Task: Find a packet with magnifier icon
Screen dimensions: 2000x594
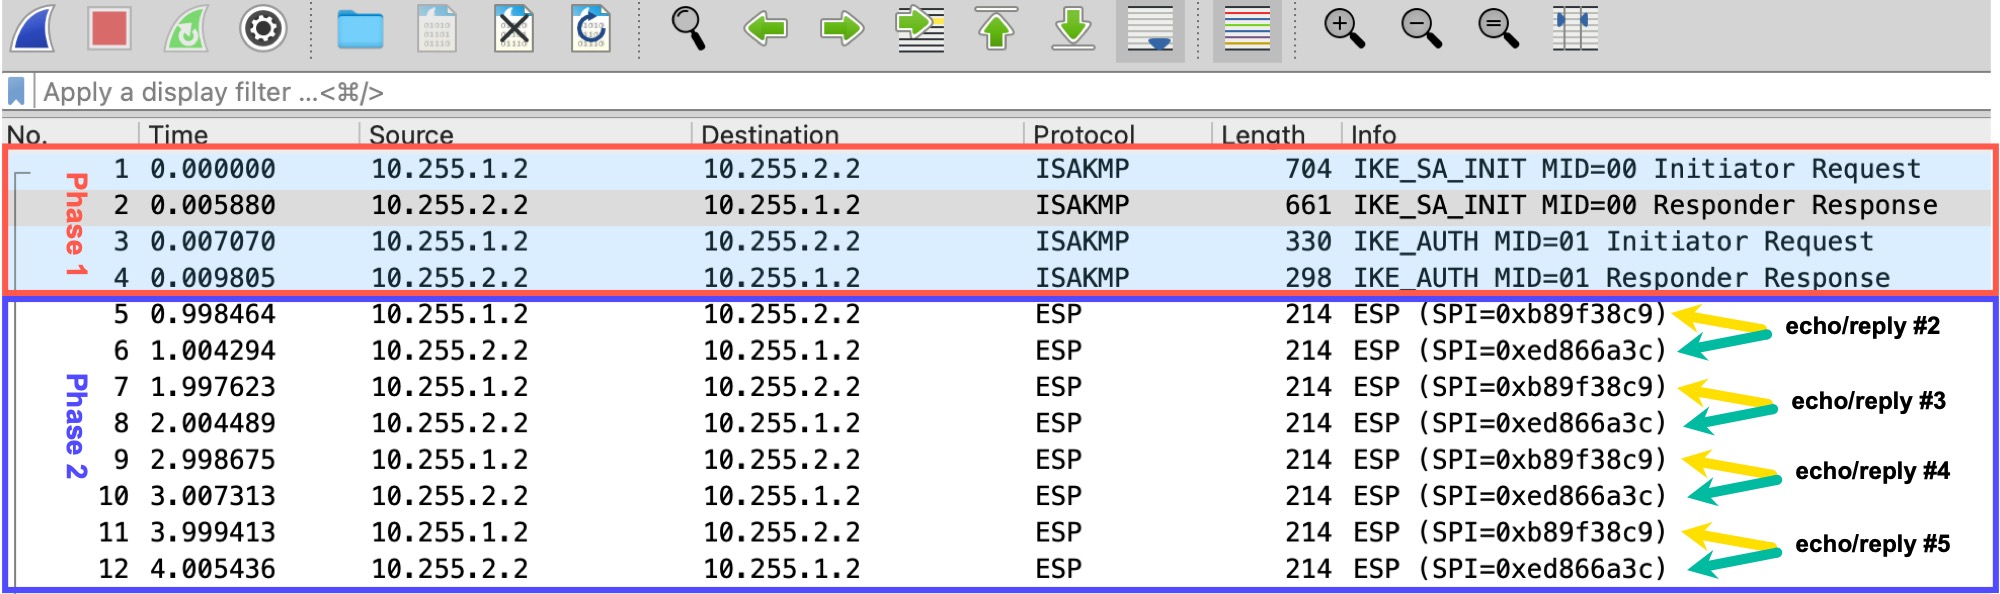Action: tap(688, 29)
